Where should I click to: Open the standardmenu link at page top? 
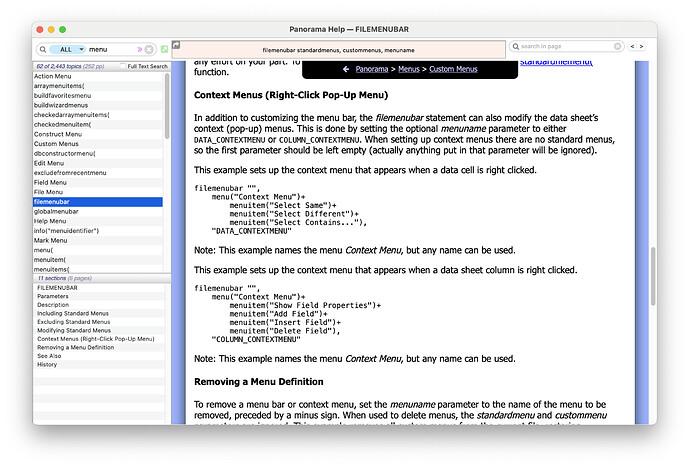[556, 62]
